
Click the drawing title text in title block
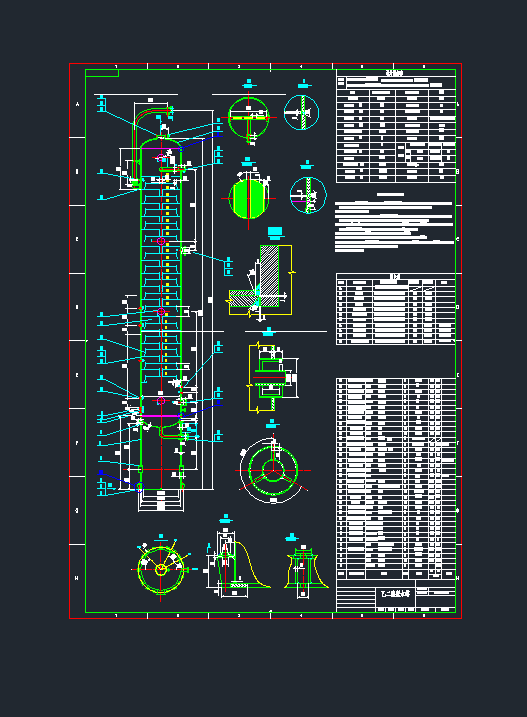(x=396, y=594)
